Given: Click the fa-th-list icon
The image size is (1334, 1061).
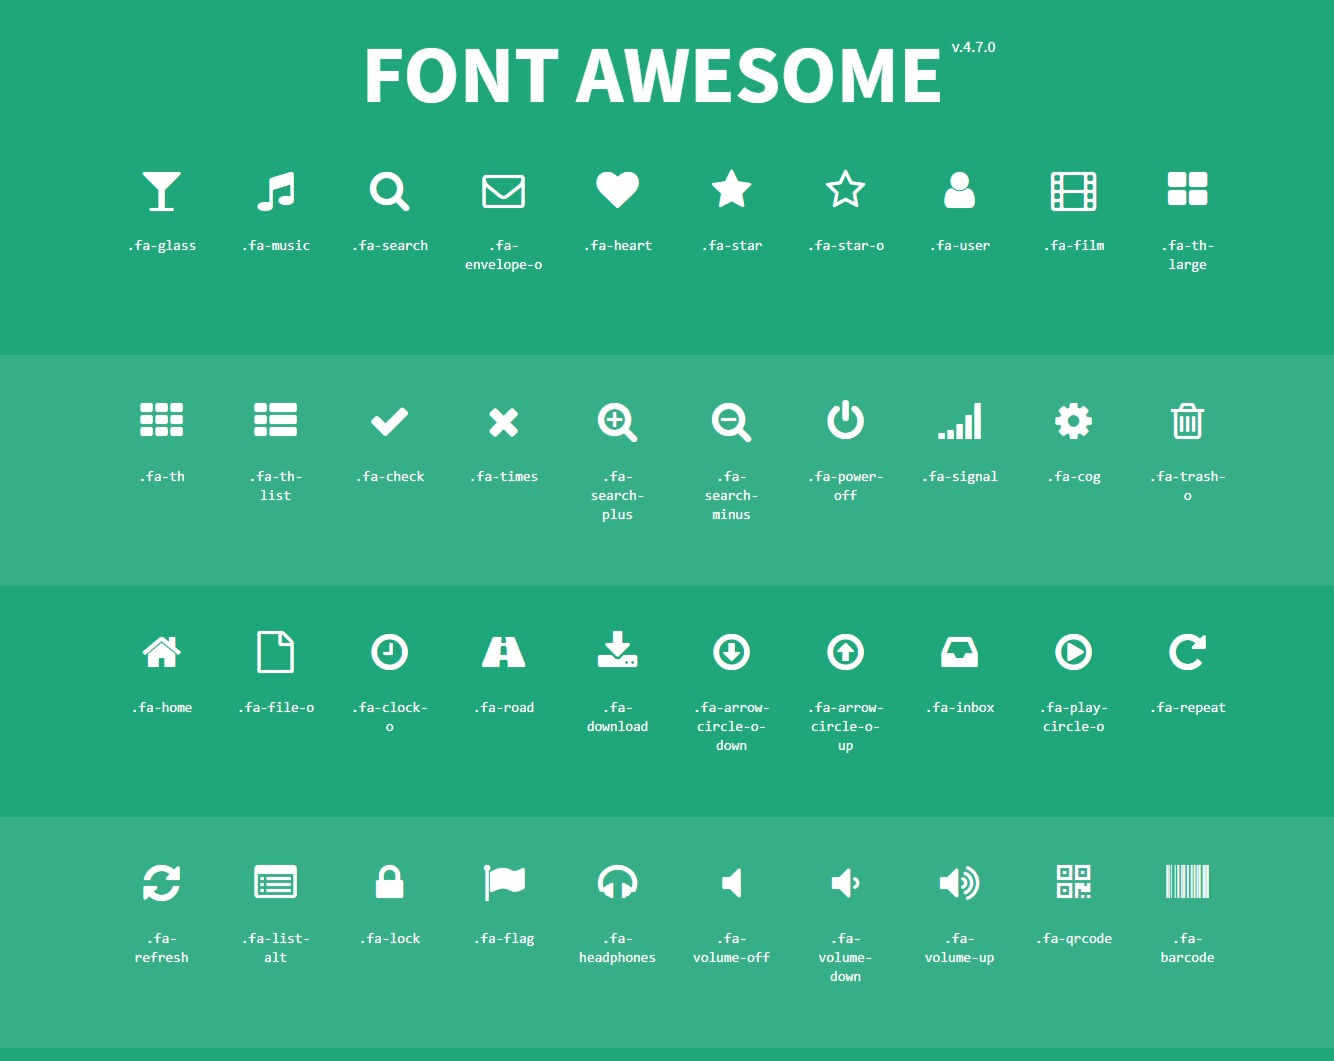Looking at the screenshot, I should click(x=276, y=420).
